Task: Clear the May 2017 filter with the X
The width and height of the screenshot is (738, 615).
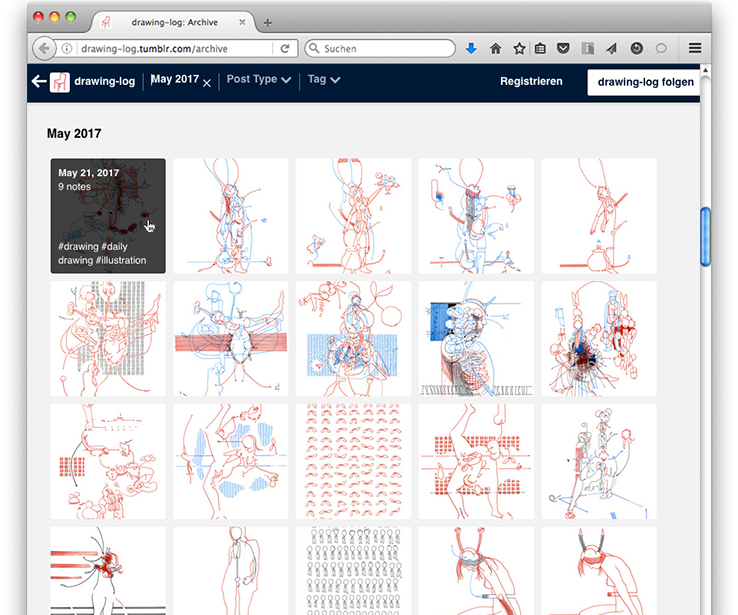Action: pos(207,84)
